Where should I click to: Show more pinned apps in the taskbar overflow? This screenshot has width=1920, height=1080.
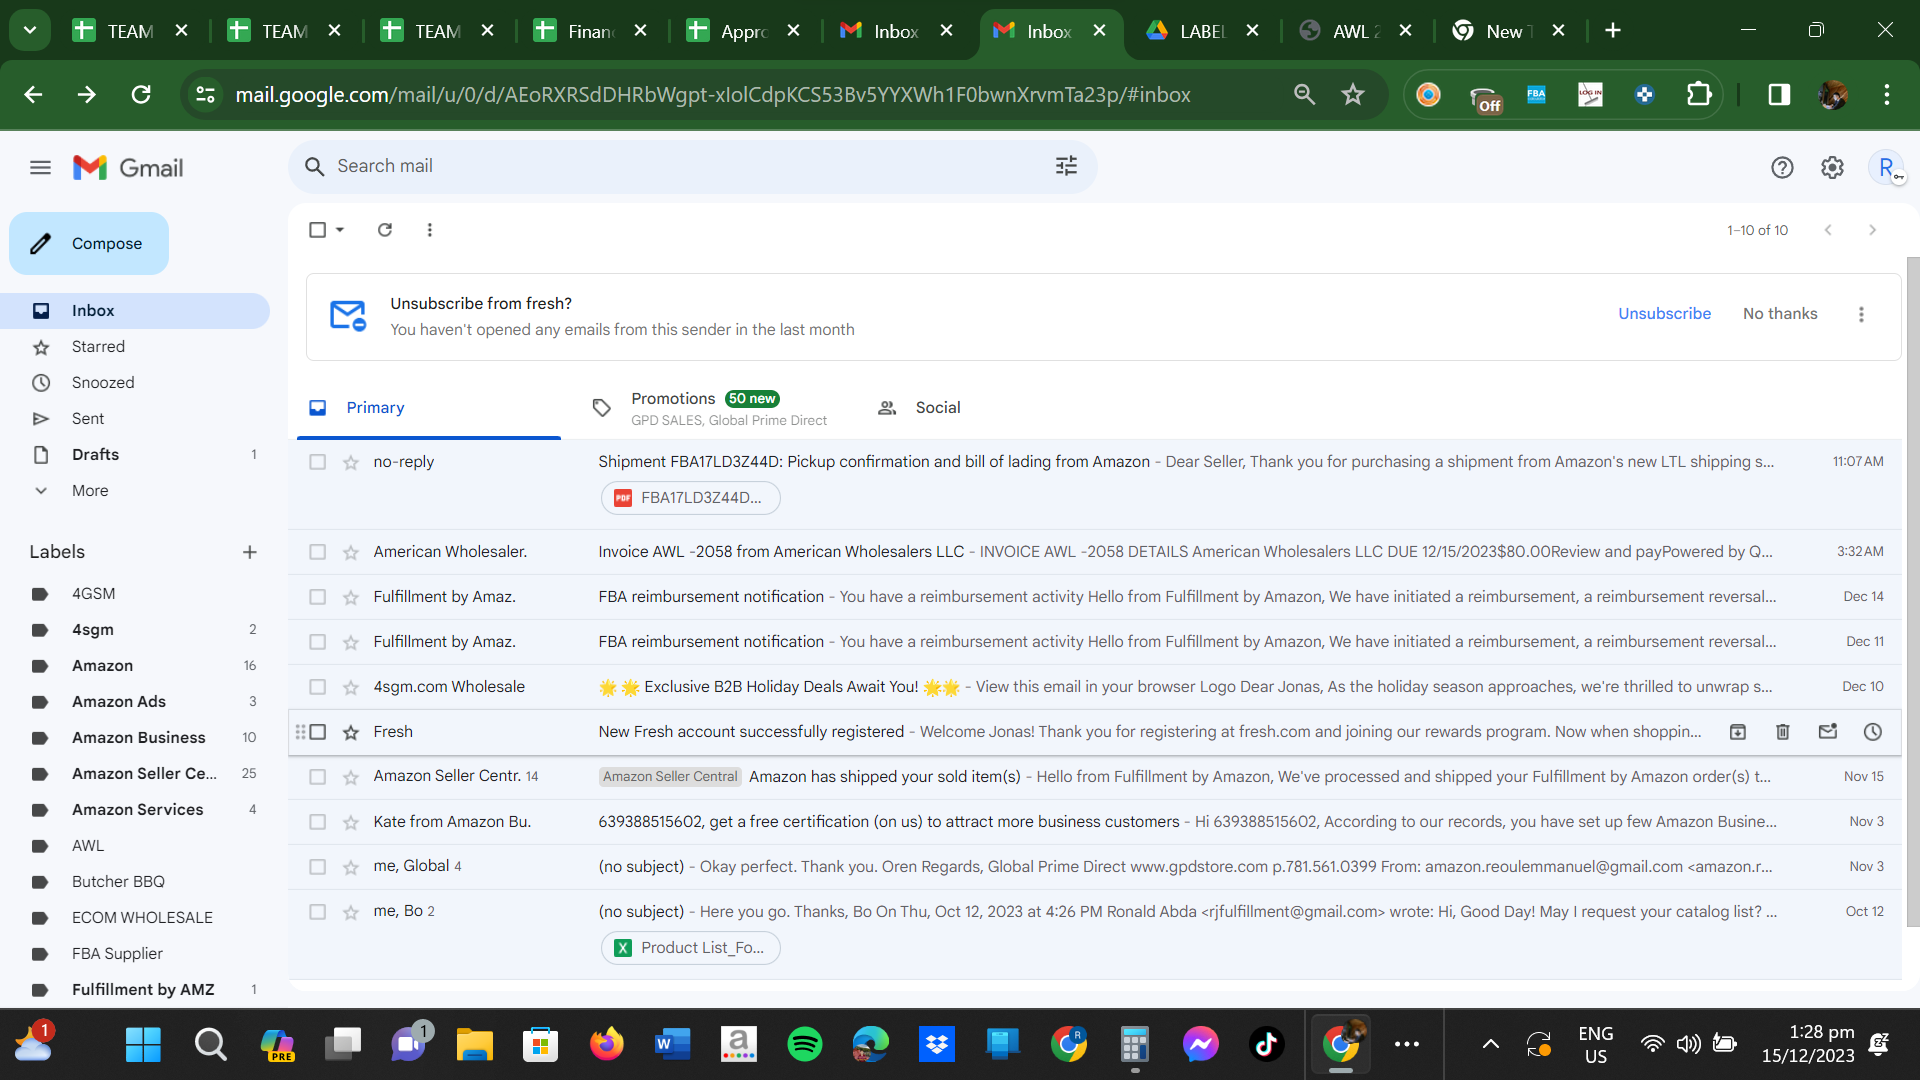[1407, 1044]
